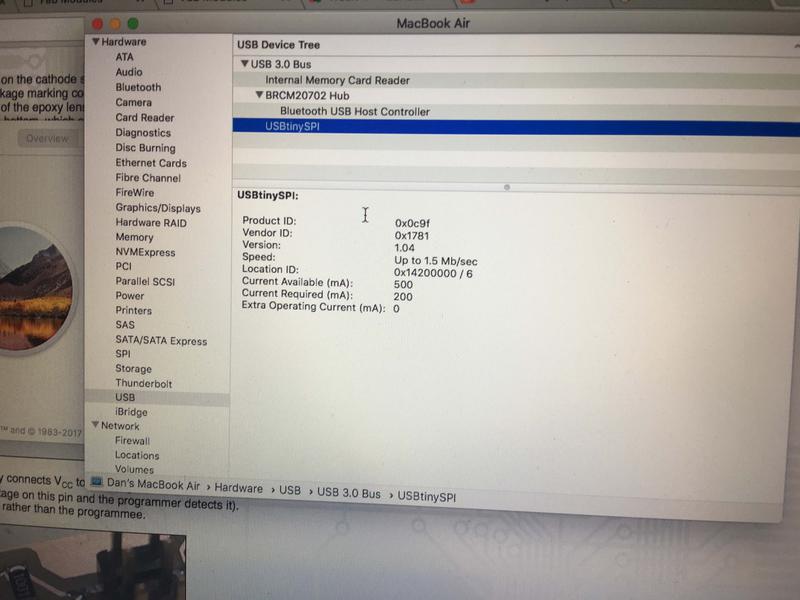
Task: Click Current Available value 500
Action: pyautogui.click(x=403, y=285)
